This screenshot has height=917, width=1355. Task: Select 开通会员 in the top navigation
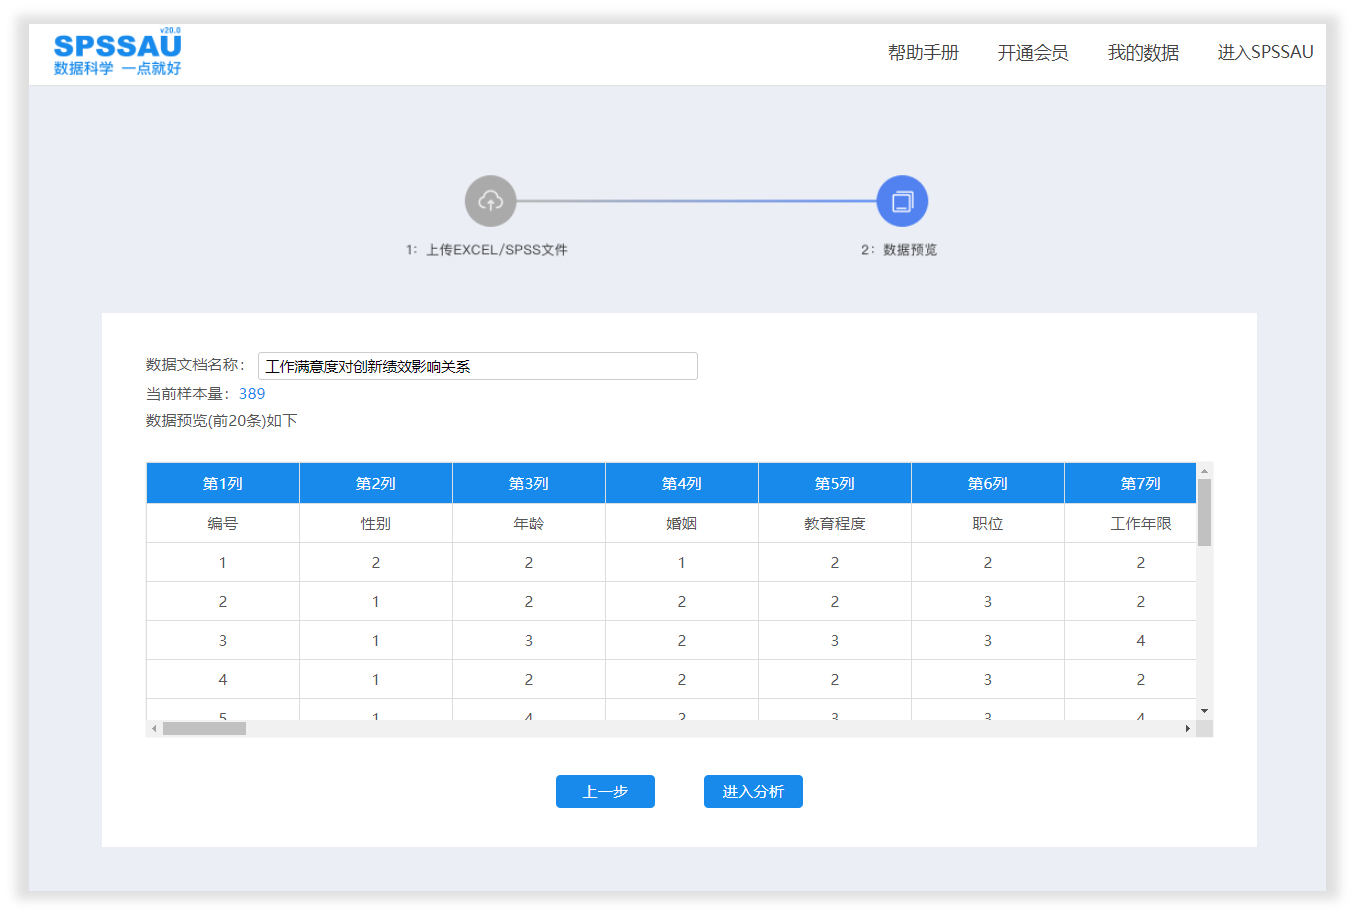(x=1032, y=52)
